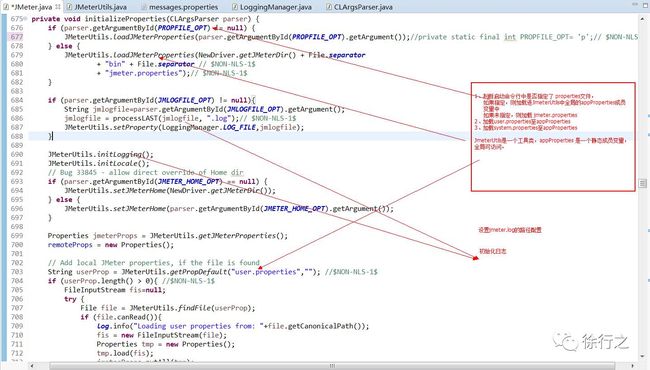Close the JMeter.java tab with its X
This screenshot has height=370, width=650.
pyautogui.click(x=58, y=7)
